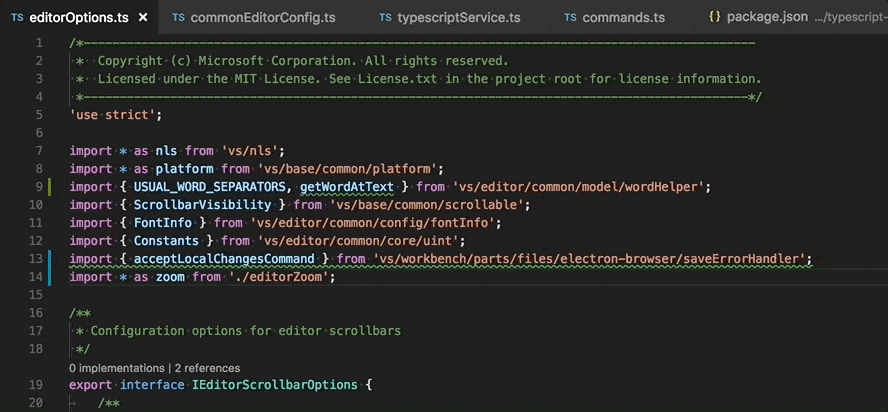Click the braces icon on package.json tab
888x412 pixels.
[x=715, y=17]
